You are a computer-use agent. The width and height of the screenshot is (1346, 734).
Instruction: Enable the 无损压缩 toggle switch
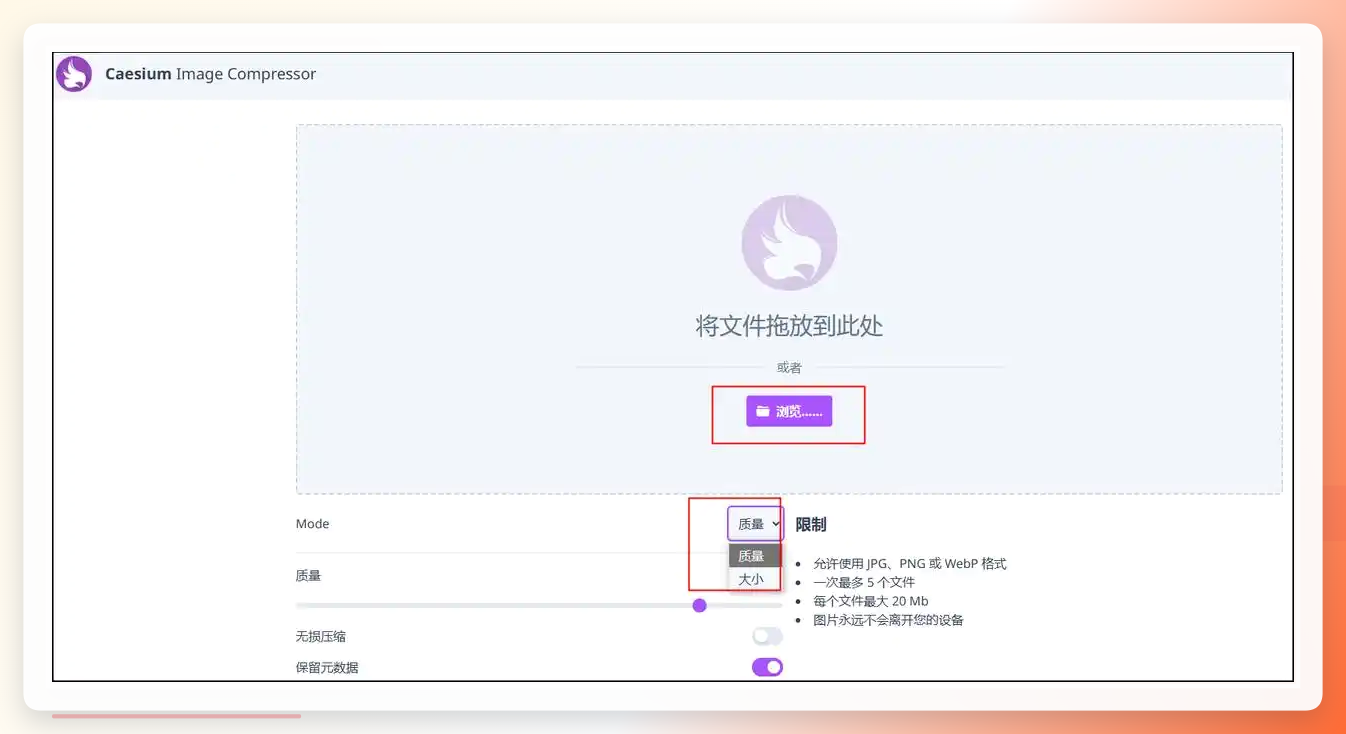pos(767,636)
